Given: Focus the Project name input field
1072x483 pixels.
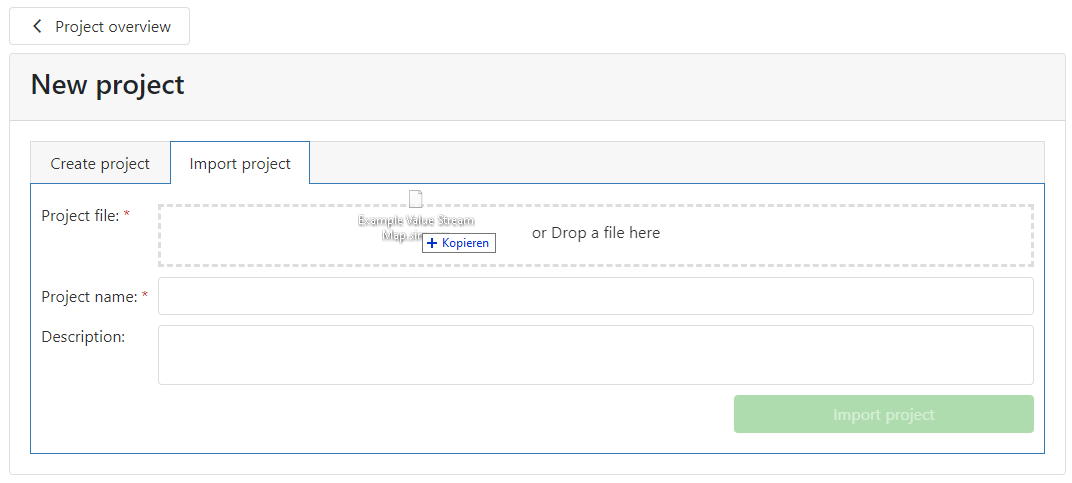Looking at the screenshot, I should [x=595, y=296].
